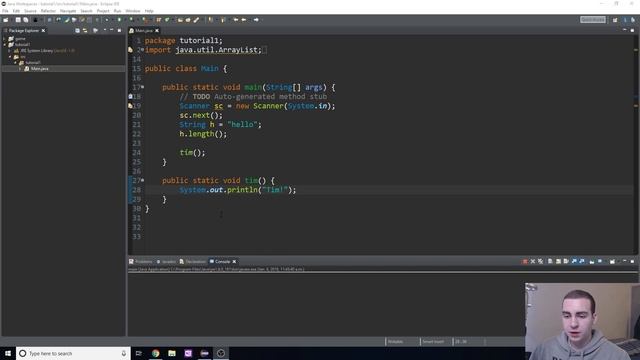This screenshot has width=640, height=360.
Task: Click the New file toolbar icon
Action: [x=6, y=20]
